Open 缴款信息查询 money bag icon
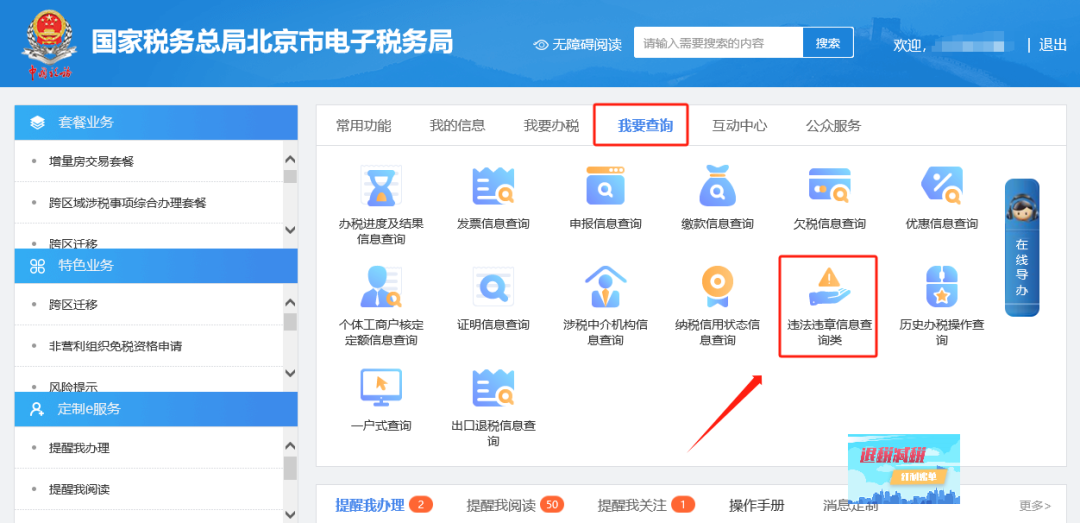Viewport: 1080px width, 523px height. pos(717,186)
